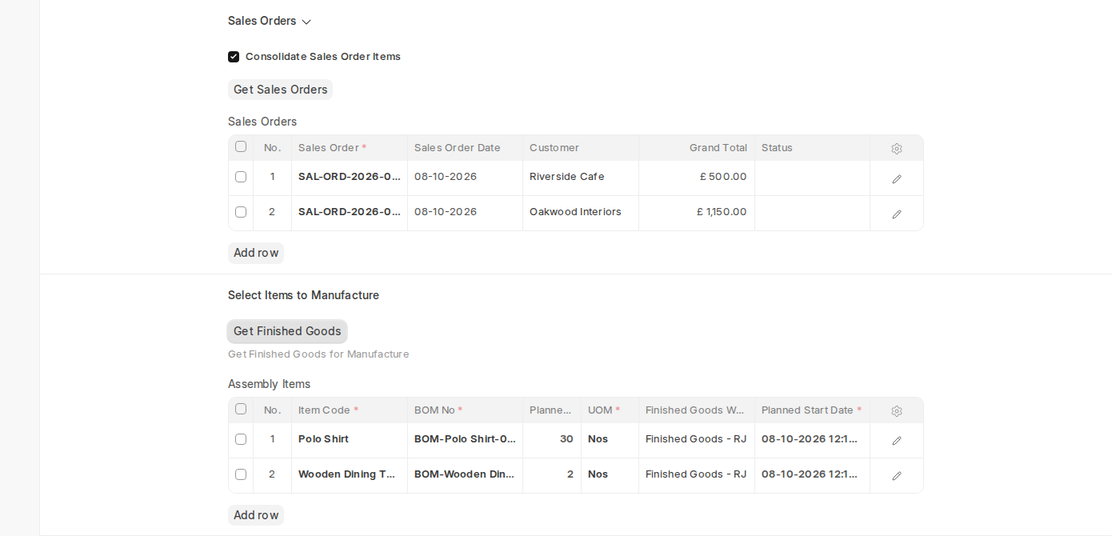Add row to Assembly Items table
The width and height of the screenshot is (1120, 536).
pos(256,515)
